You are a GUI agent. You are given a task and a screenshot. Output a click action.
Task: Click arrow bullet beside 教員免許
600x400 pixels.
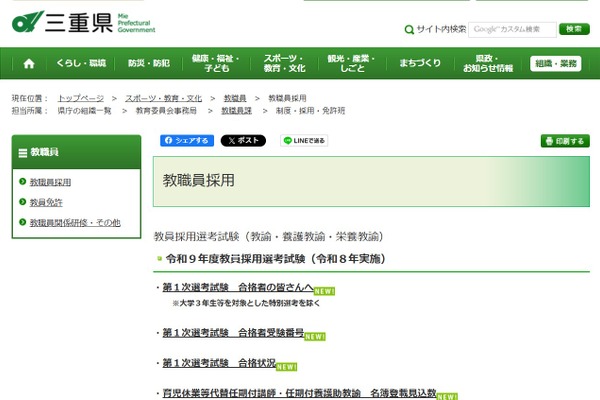pos(22,202)
